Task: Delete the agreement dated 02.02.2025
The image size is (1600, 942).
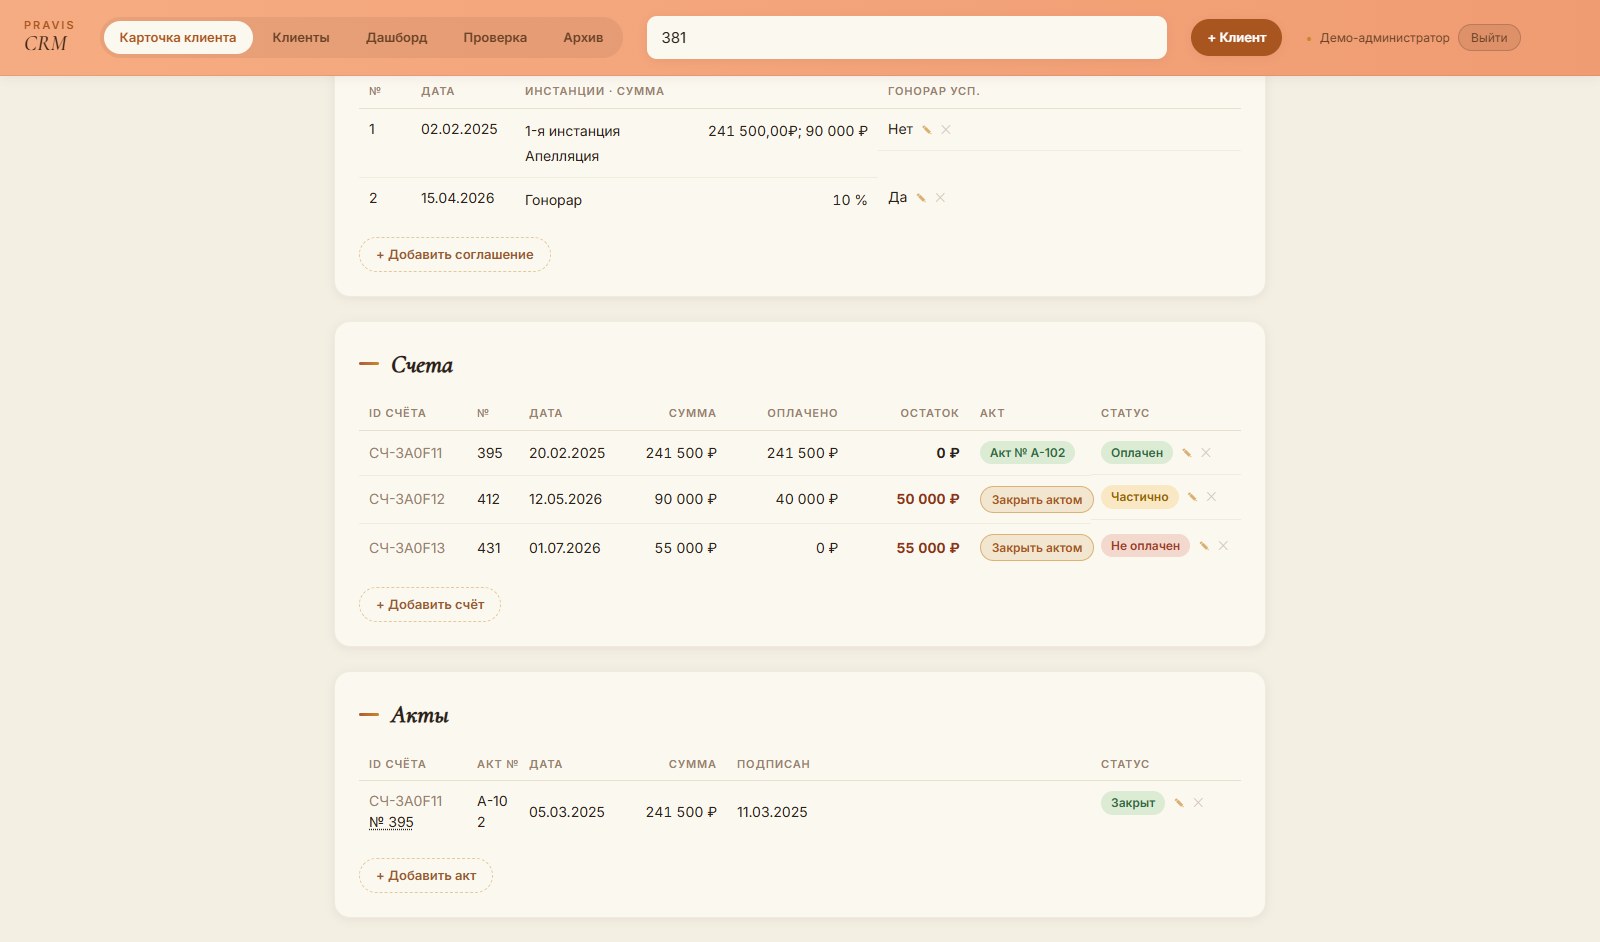Action: (946, 130)
